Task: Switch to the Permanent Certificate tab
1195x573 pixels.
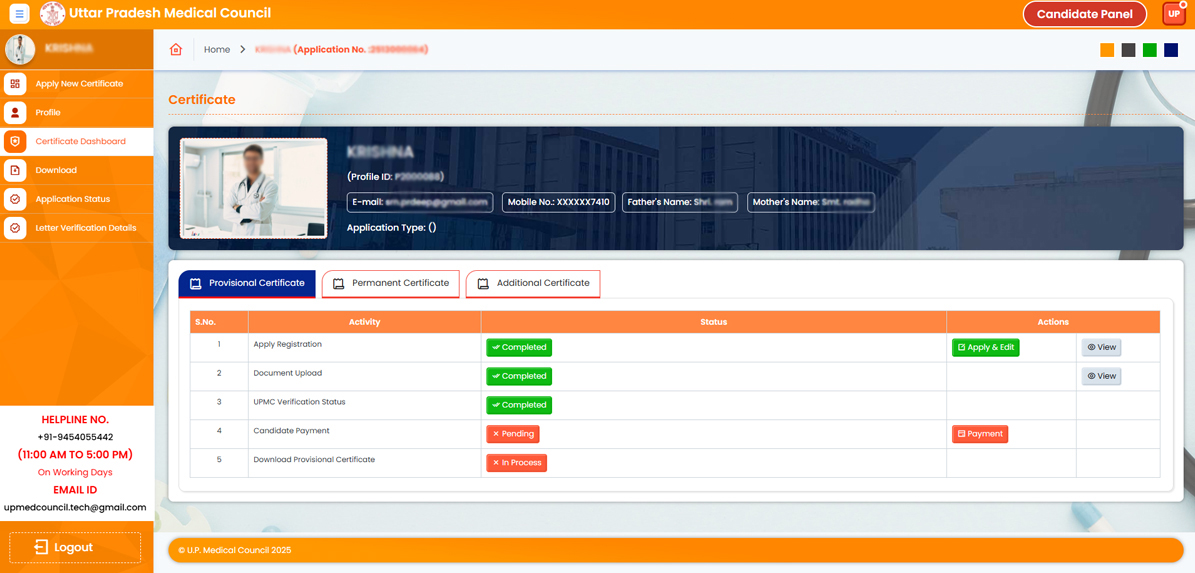Action: coord(390,284)
